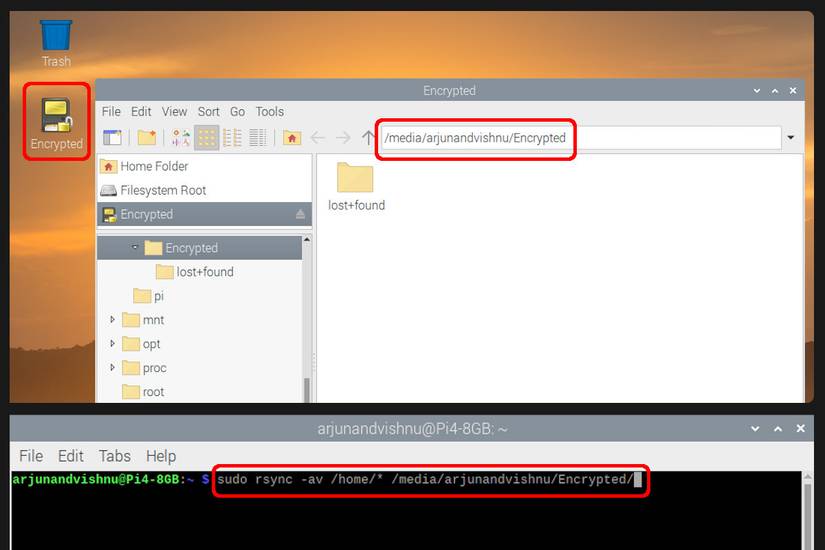Open the terminal Tabs menu
The image size is (825, 550).
pyautogui.click(x=115, y=456)
